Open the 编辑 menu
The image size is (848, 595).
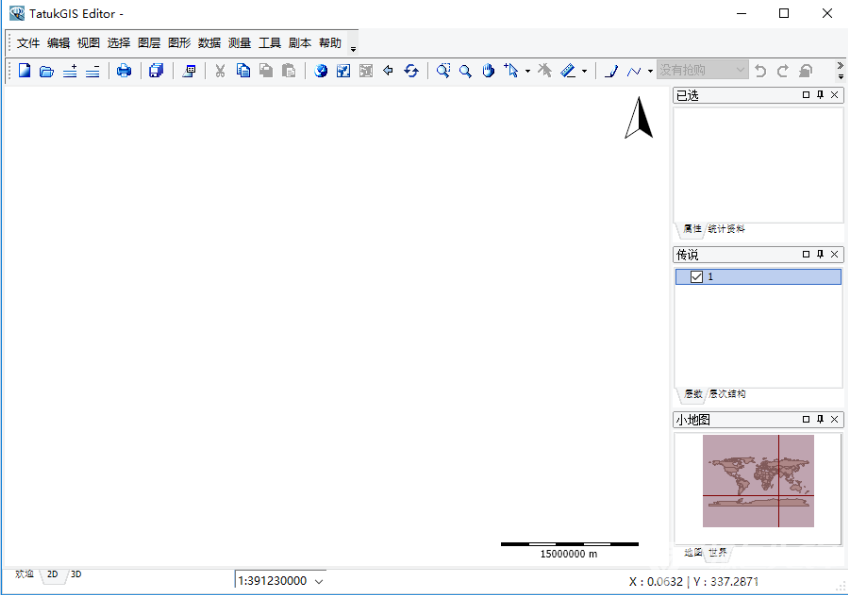58,43
